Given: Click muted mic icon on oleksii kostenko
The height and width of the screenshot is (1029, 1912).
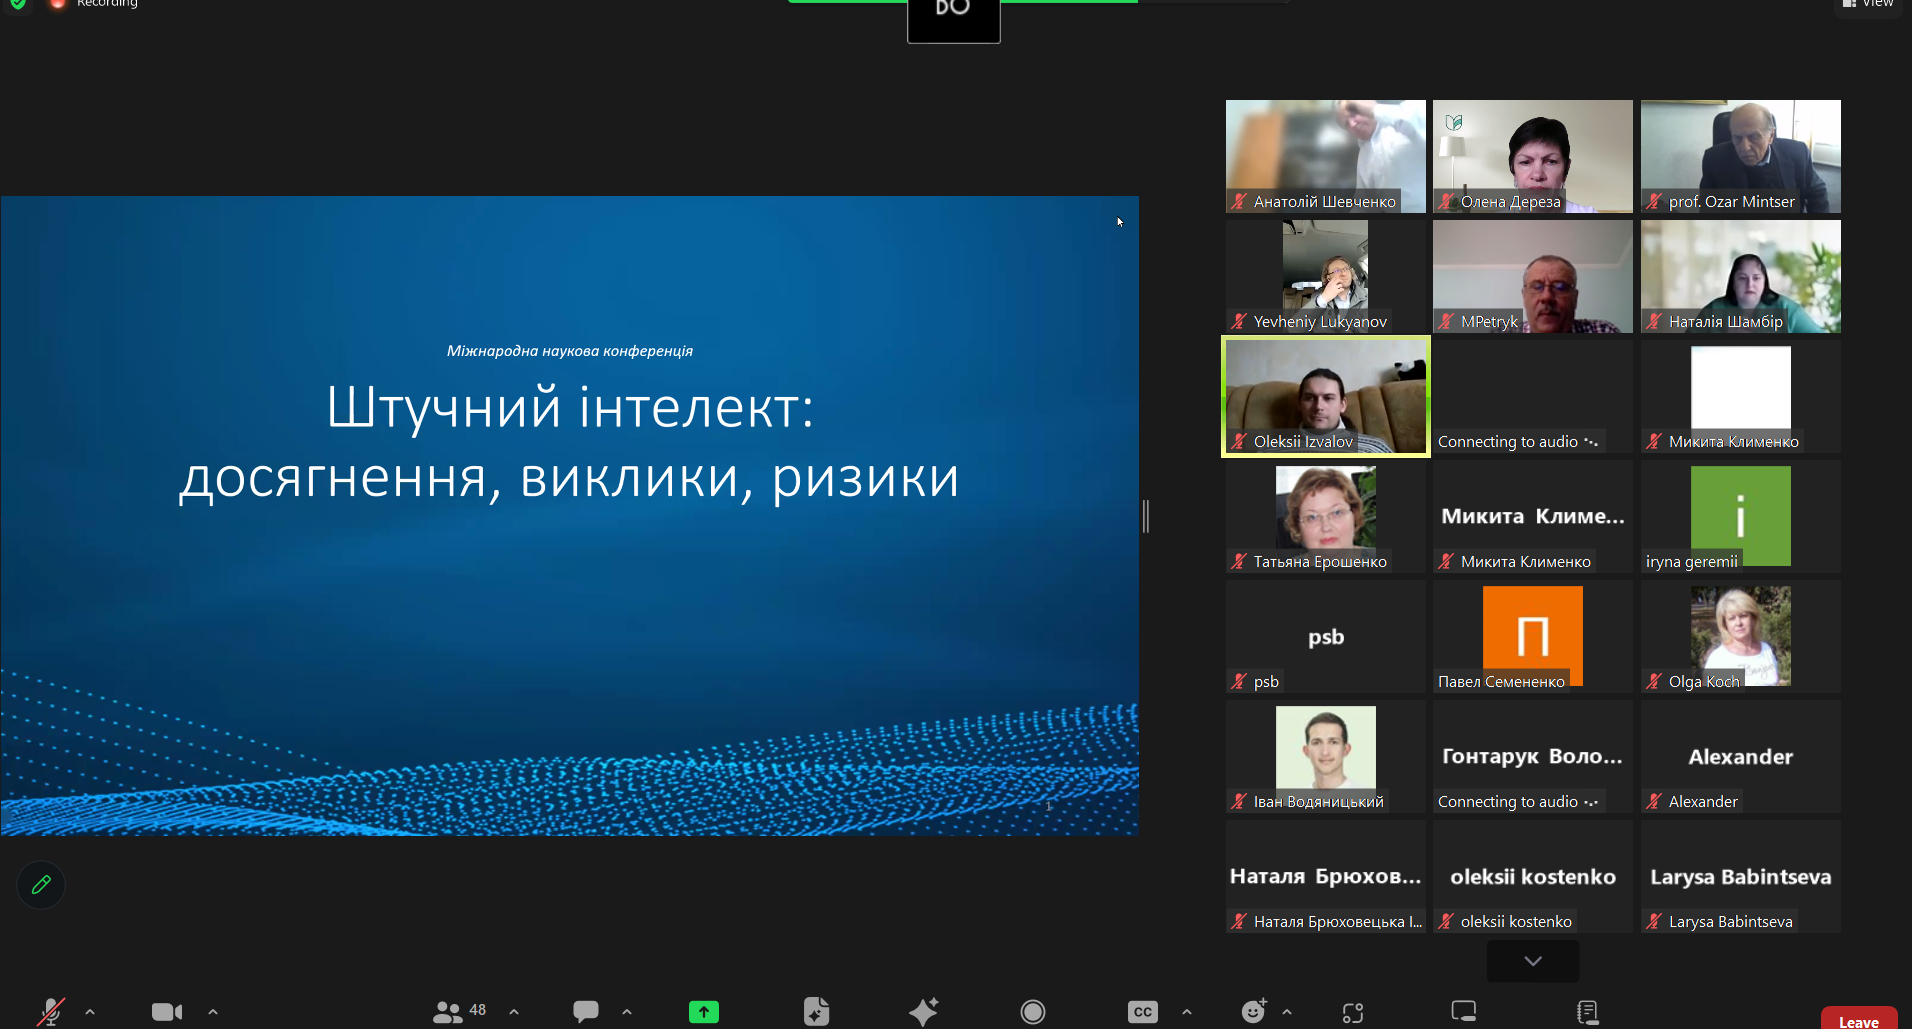Looking at the screenshot, I should coord(1446,921).
